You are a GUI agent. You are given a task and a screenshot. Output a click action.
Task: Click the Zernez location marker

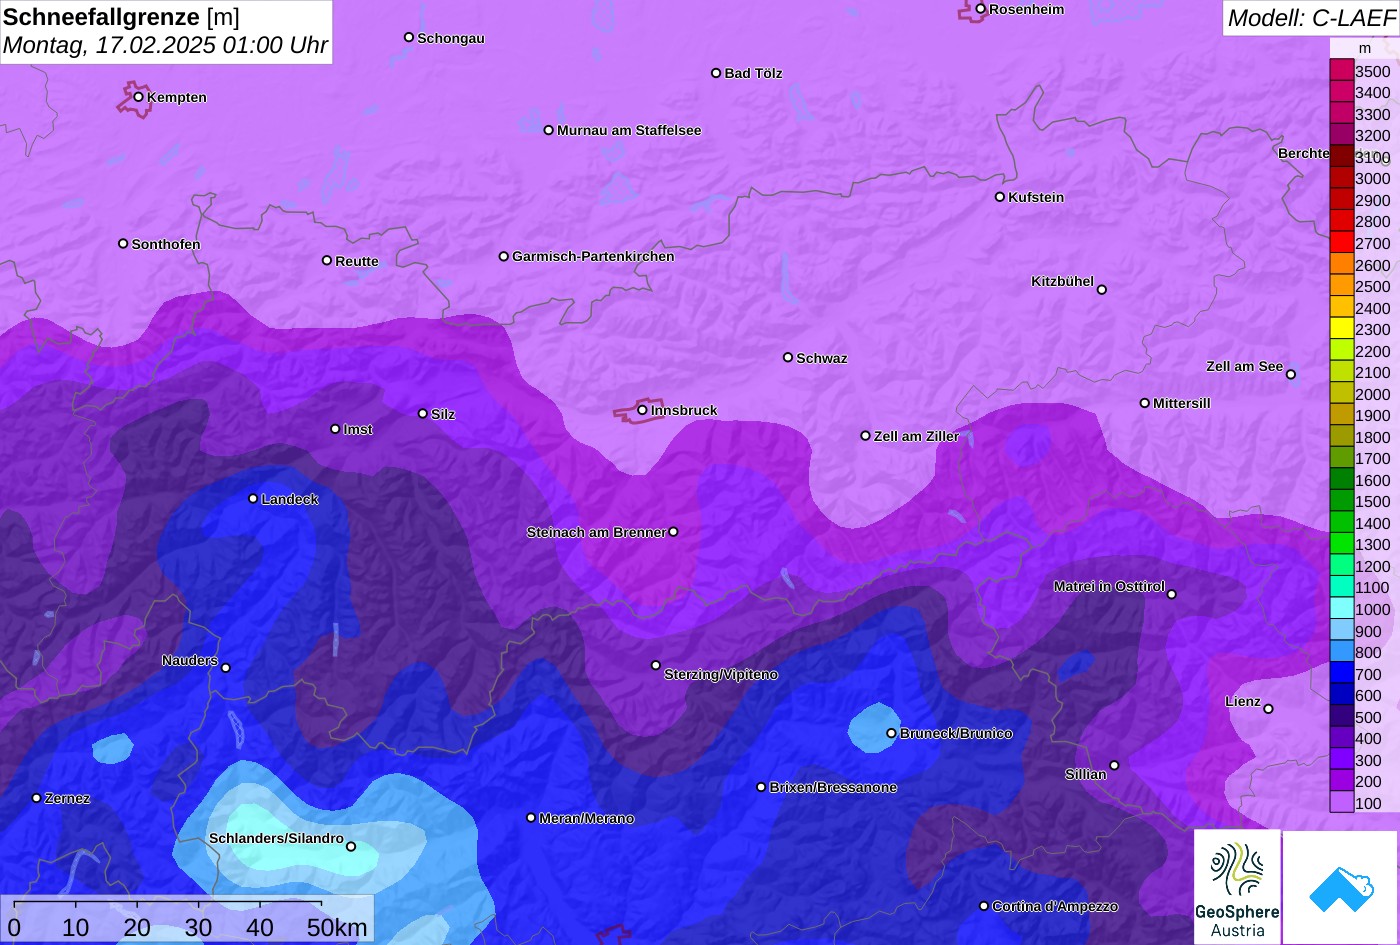37,798
